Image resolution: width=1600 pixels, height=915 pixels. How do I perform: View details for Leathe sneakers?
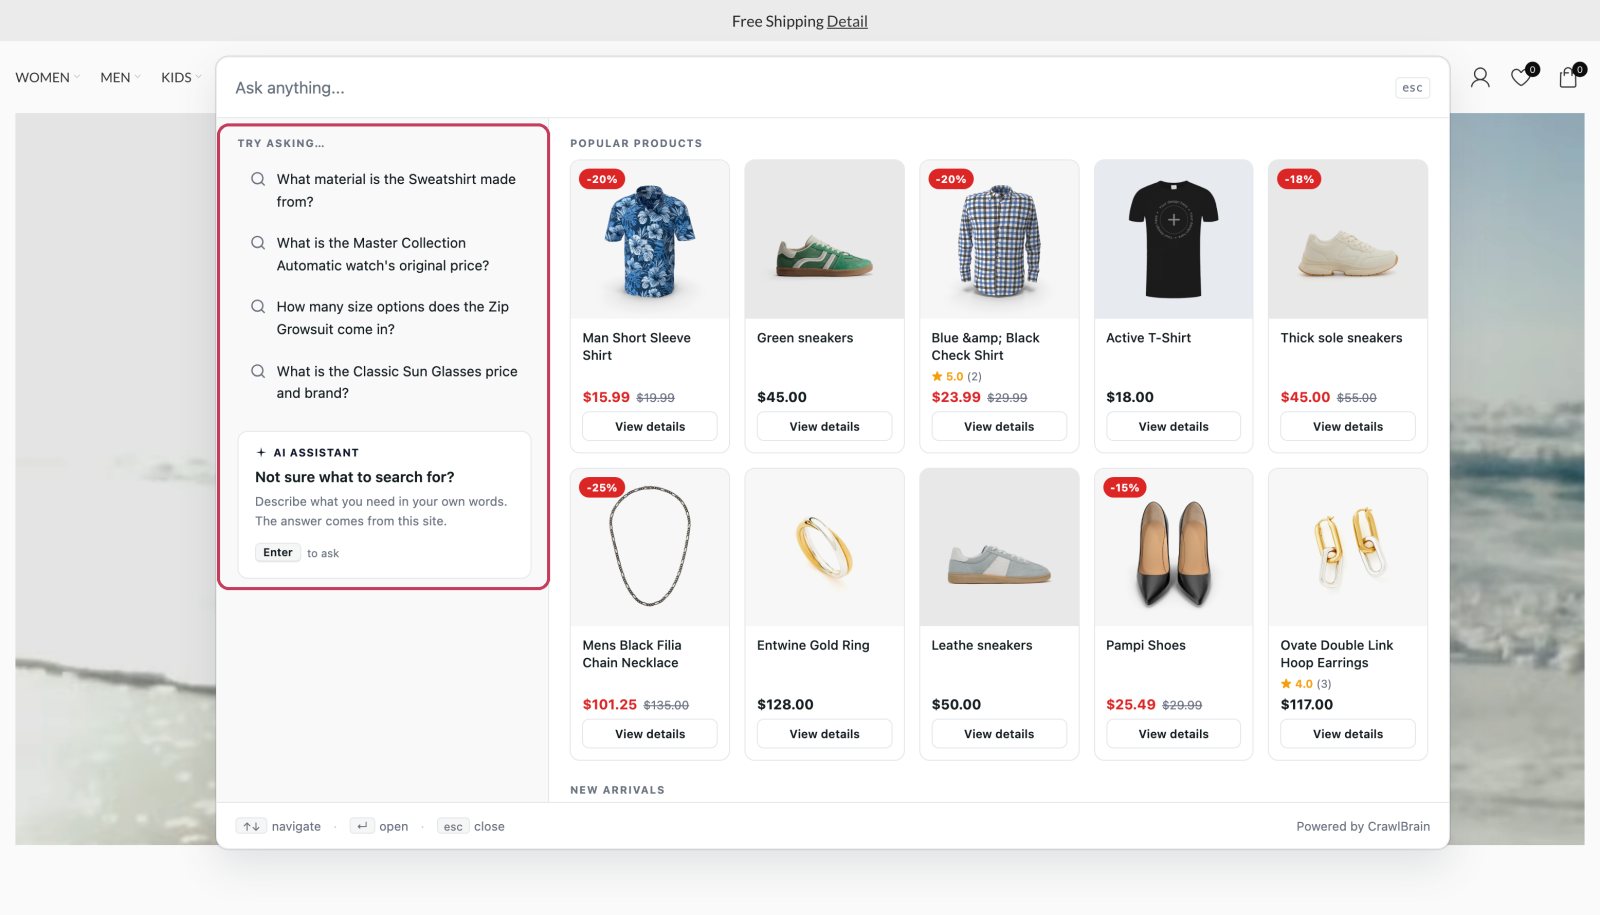(x=999, y=734)
